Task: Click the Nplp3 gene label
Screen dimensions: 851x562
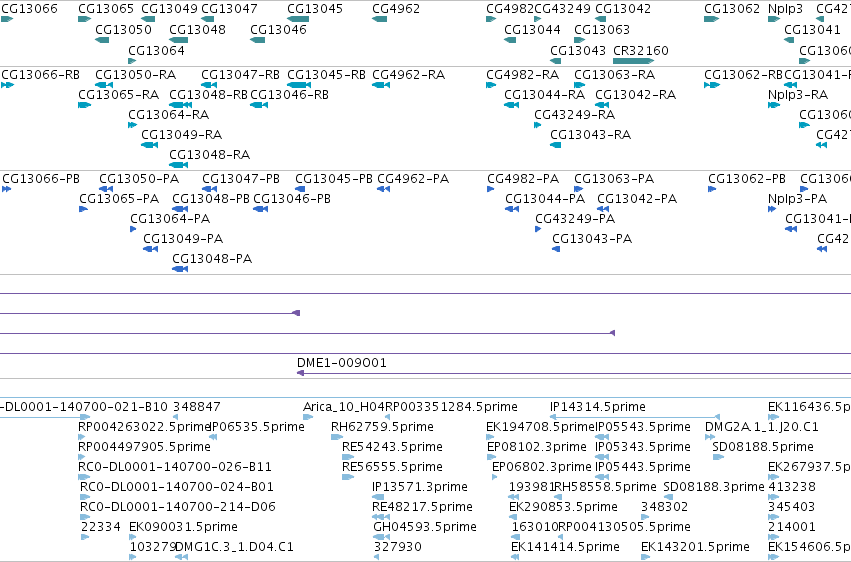Action: point(785,9)
